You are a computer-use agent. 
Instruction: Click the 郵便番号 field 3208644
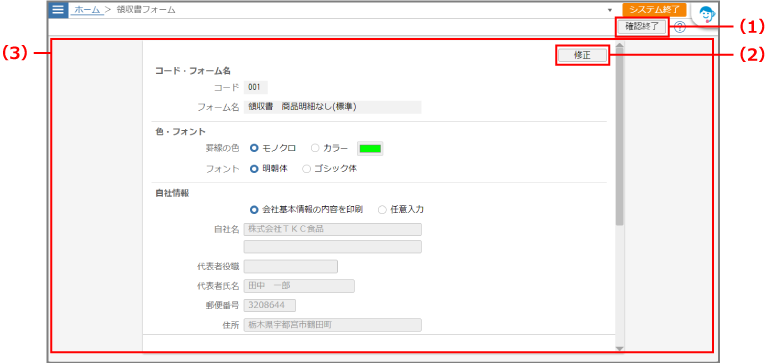tap(270, 305)
